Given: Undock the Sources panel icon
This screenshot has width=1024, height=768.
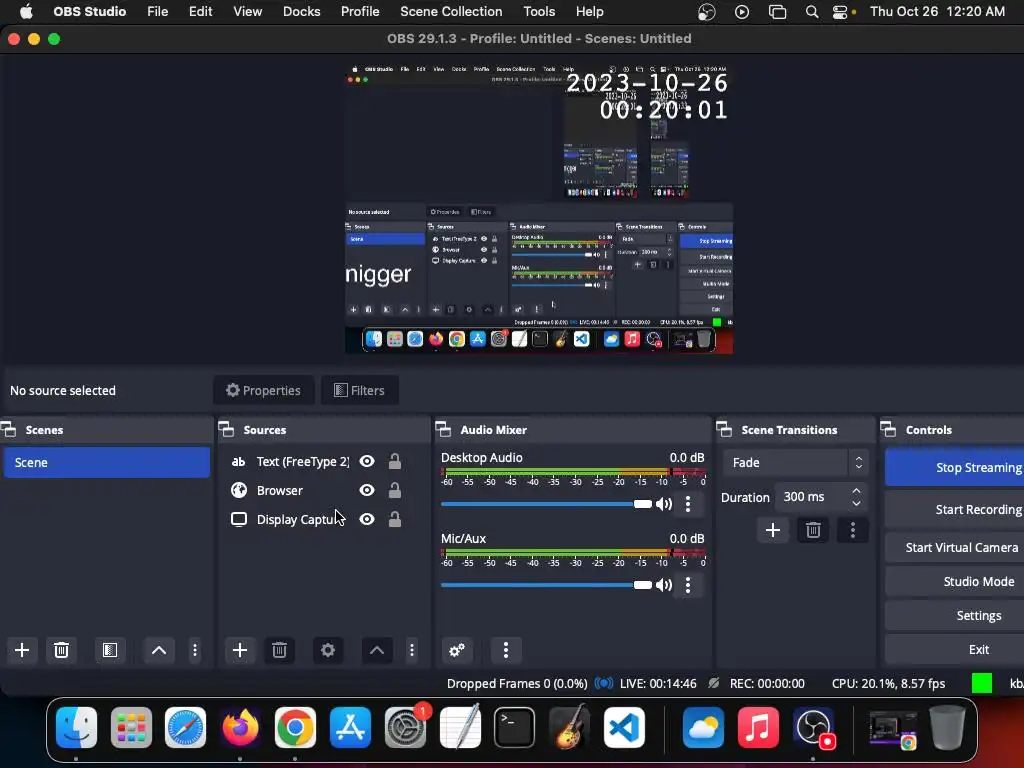Looking at the screenshot, I should coord(226,430).
